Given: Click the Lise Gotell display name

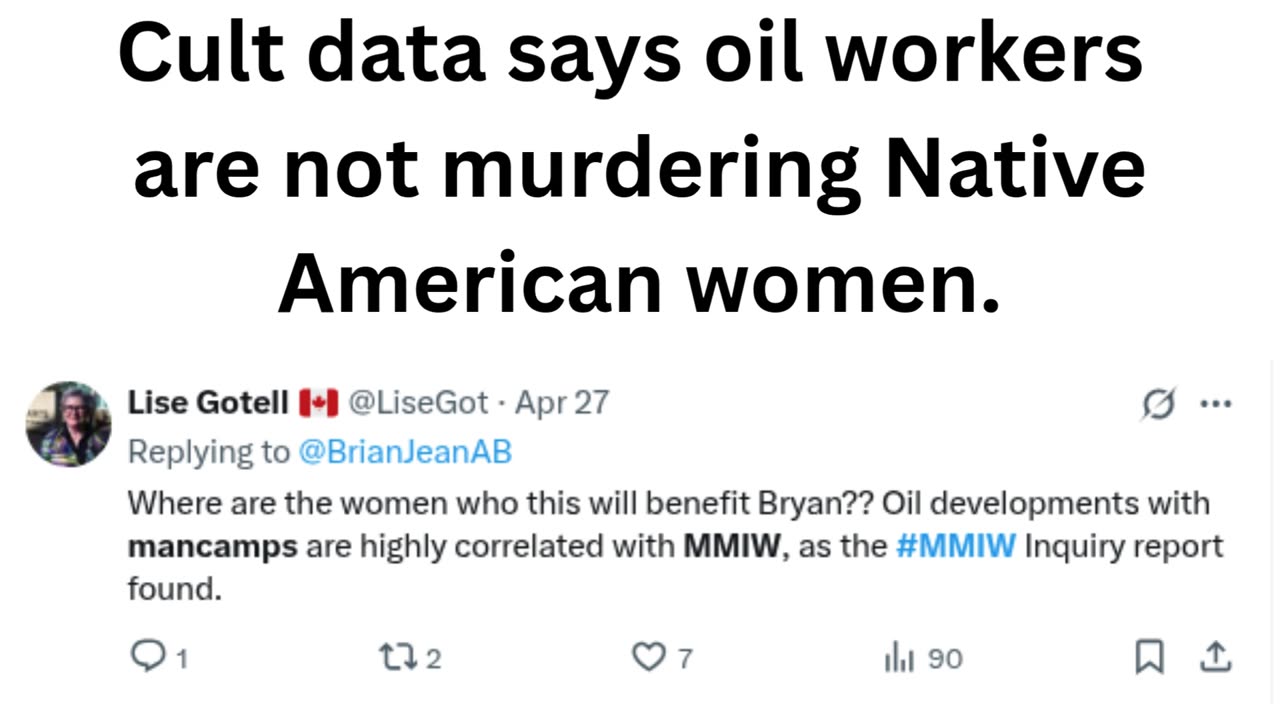Looking at the screenshot, I should [x=208, y=403].
